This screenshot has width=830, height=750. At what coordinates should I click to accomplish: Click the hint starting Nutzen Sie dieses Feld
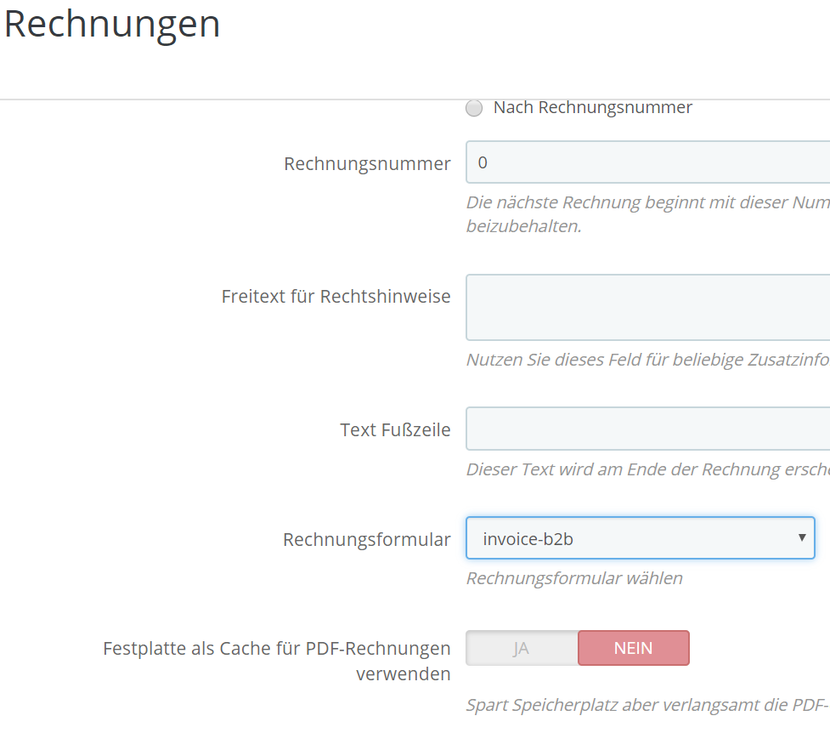pyautogui.click(x=647, y=359)
